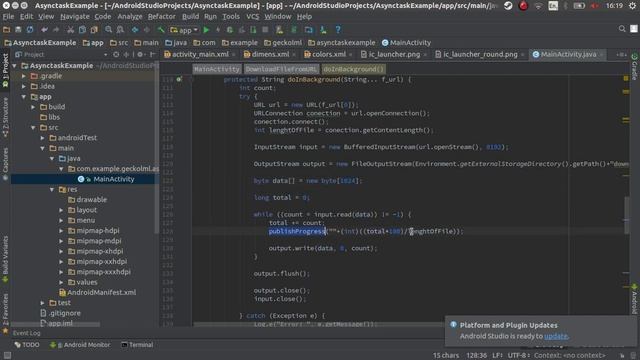Viewport: 640px width, 360px height.
Task: Expand the layout folder
Action: (x=62, y=210)
